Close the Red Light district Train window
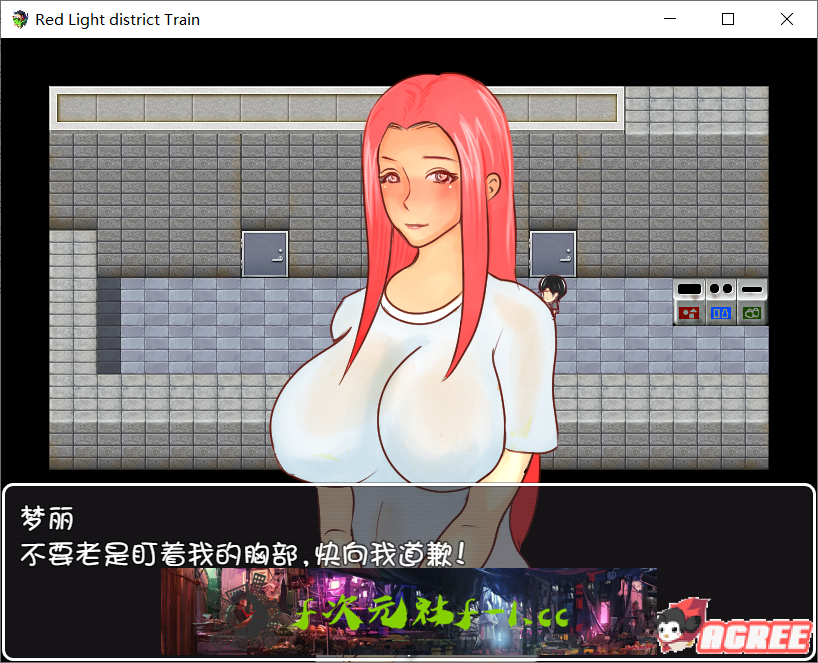 (x=784, y=19)
